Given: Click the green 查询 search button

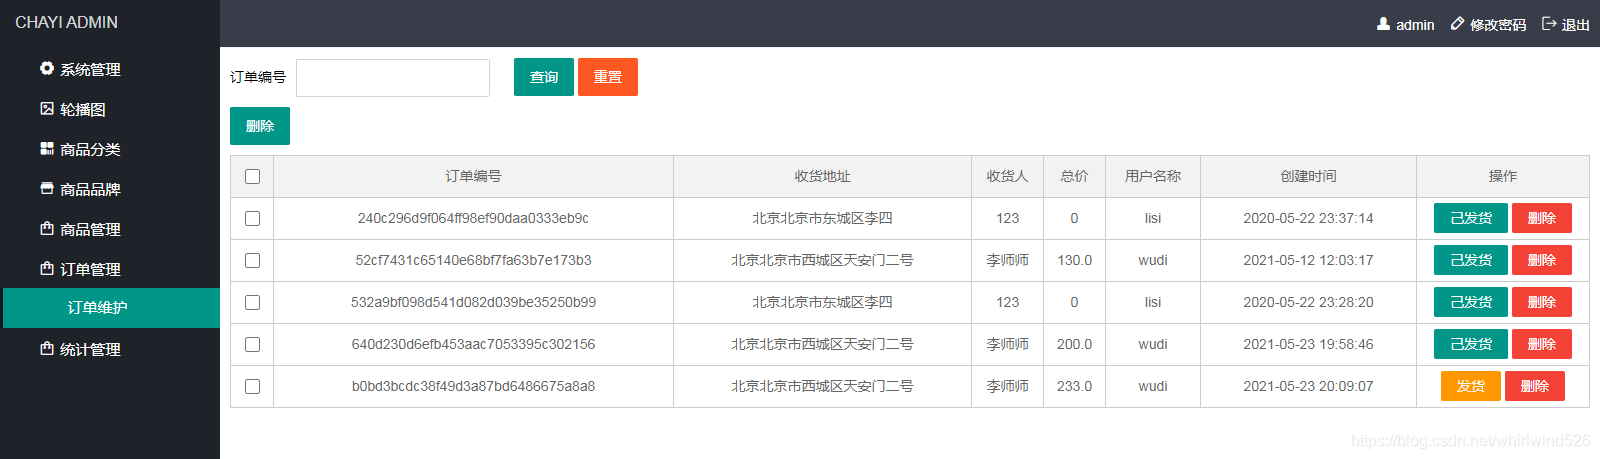Looking at the screenshot, I should click(x=544, y=77).
